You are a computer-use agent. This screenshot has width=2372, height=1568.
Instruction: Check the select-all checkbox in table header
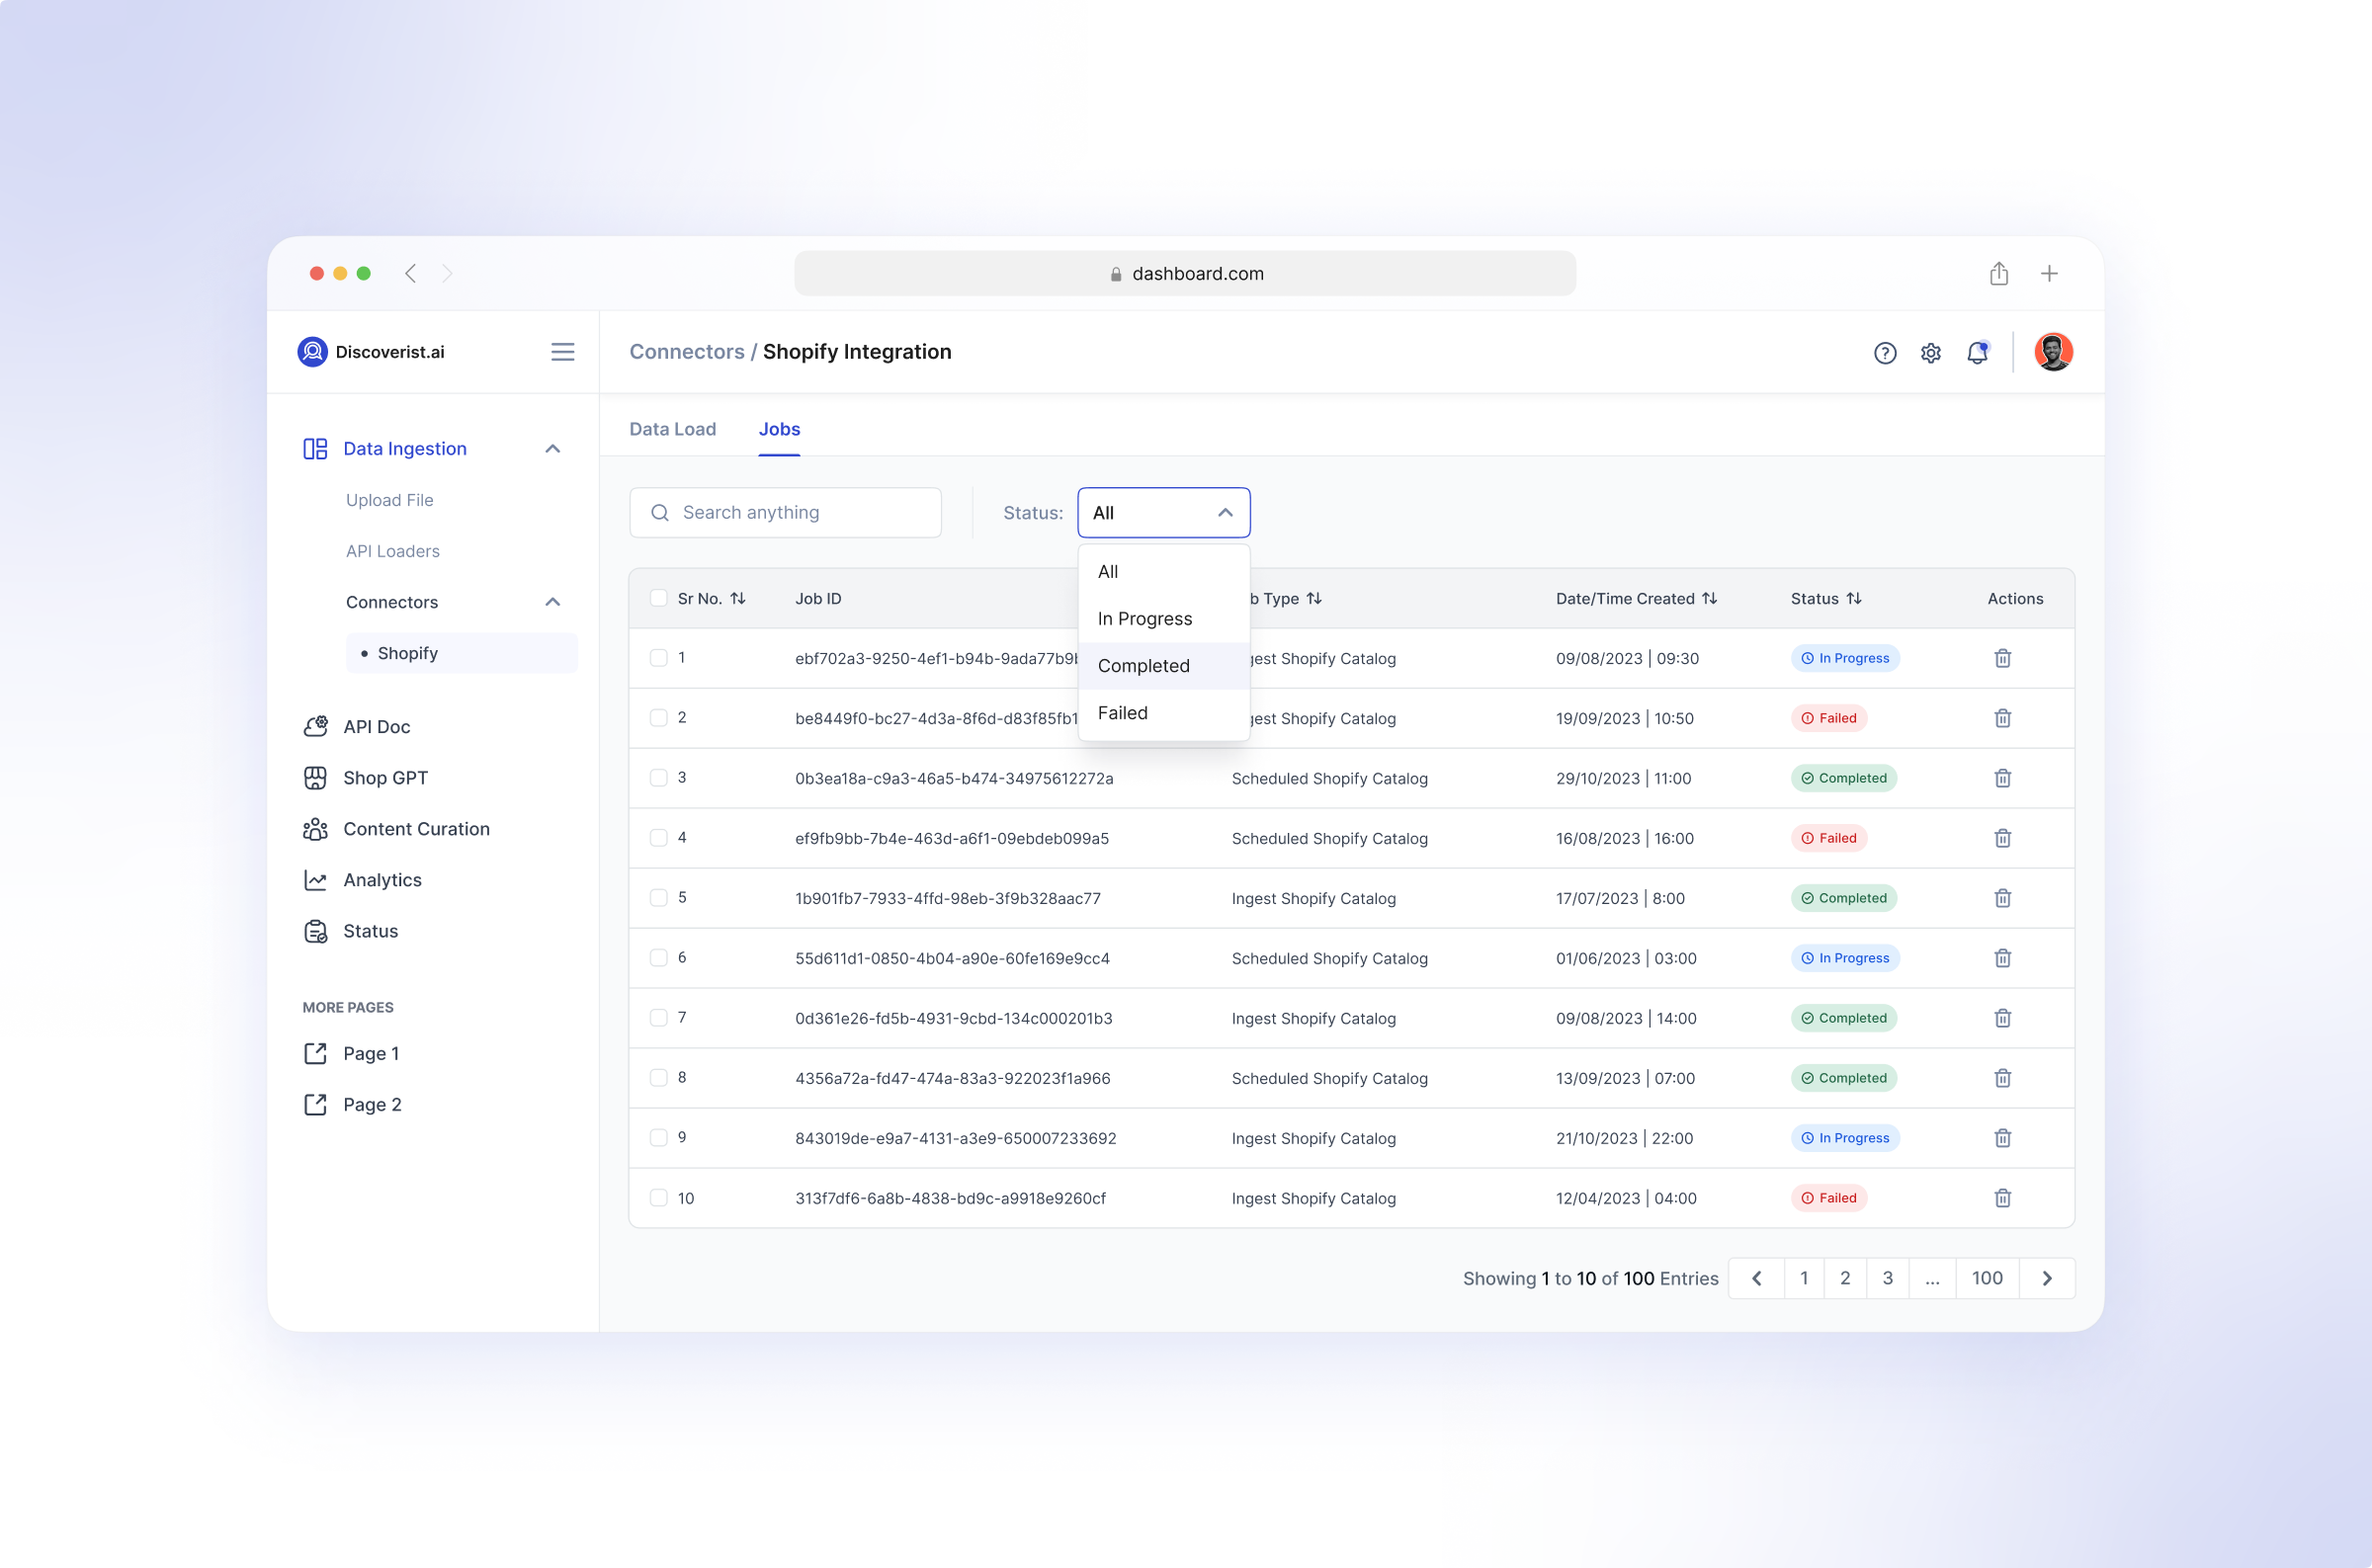(x=659, y=597)
